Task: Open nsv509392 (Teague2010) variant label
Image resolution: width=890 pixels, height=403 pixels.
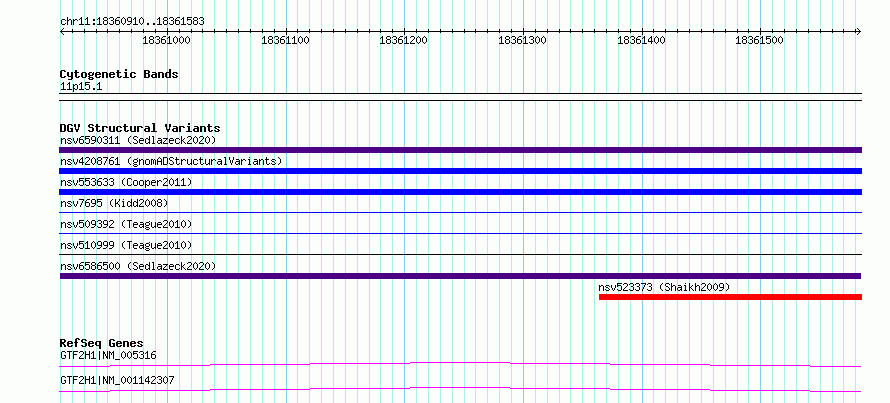Action: [x=126, y=224]
